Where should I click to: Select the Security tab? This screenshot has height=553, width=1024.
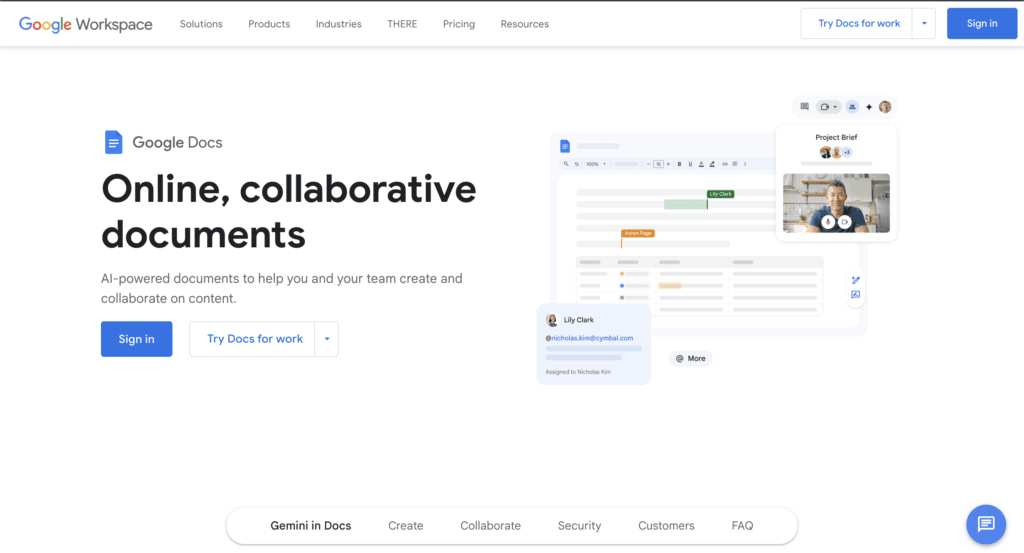point(579,526)
